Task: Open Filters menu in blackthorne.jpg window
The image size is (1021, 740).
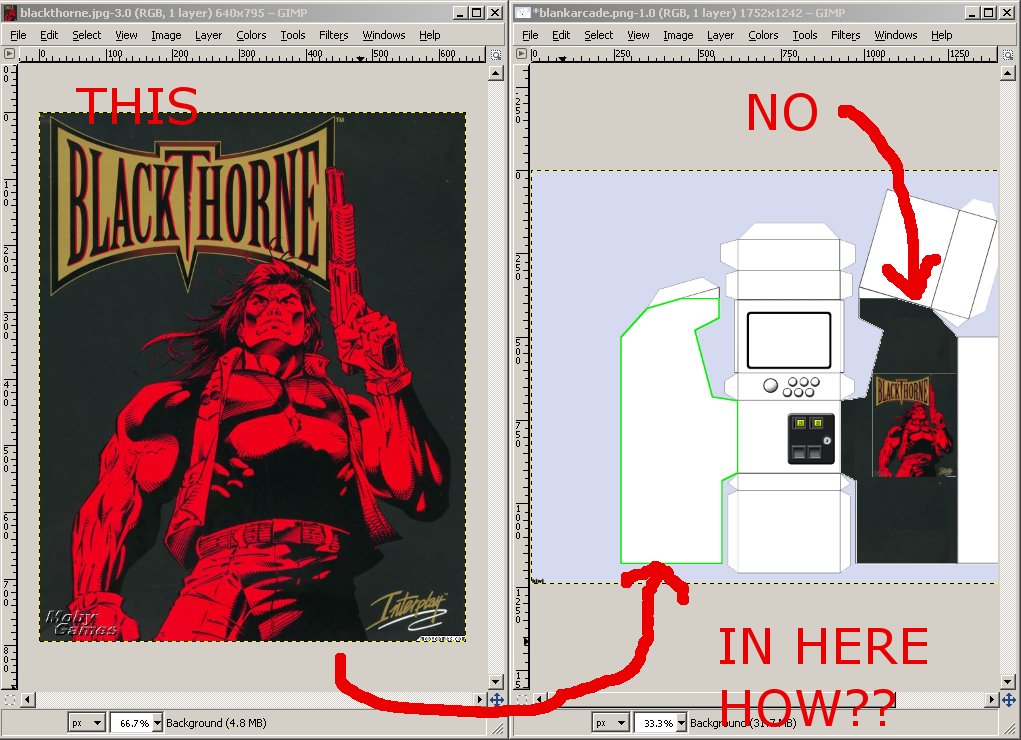Action: point(333,35)
